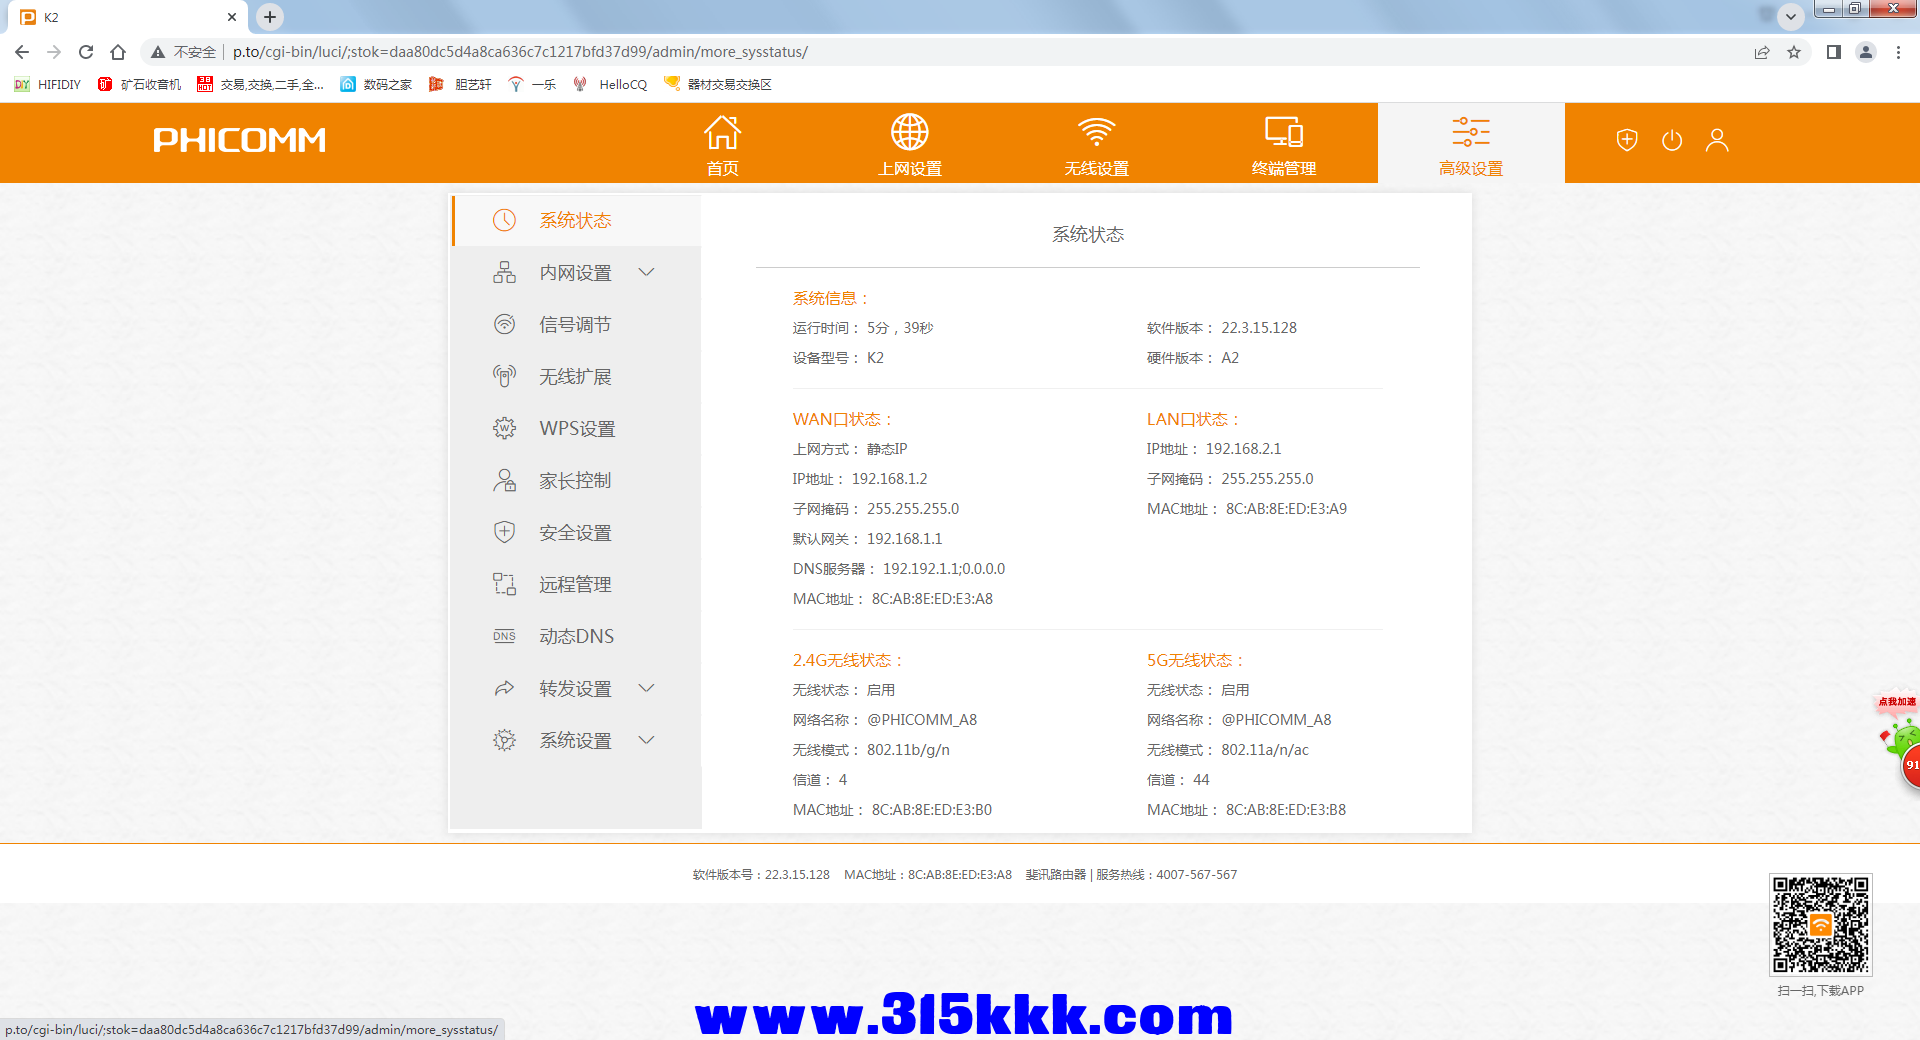Click the 家长控制 person icon

[x=505, y=480]
